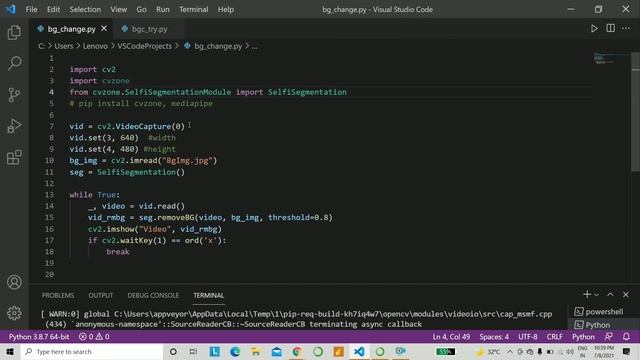Click line number 13 in gutter

tap(49, 195)
